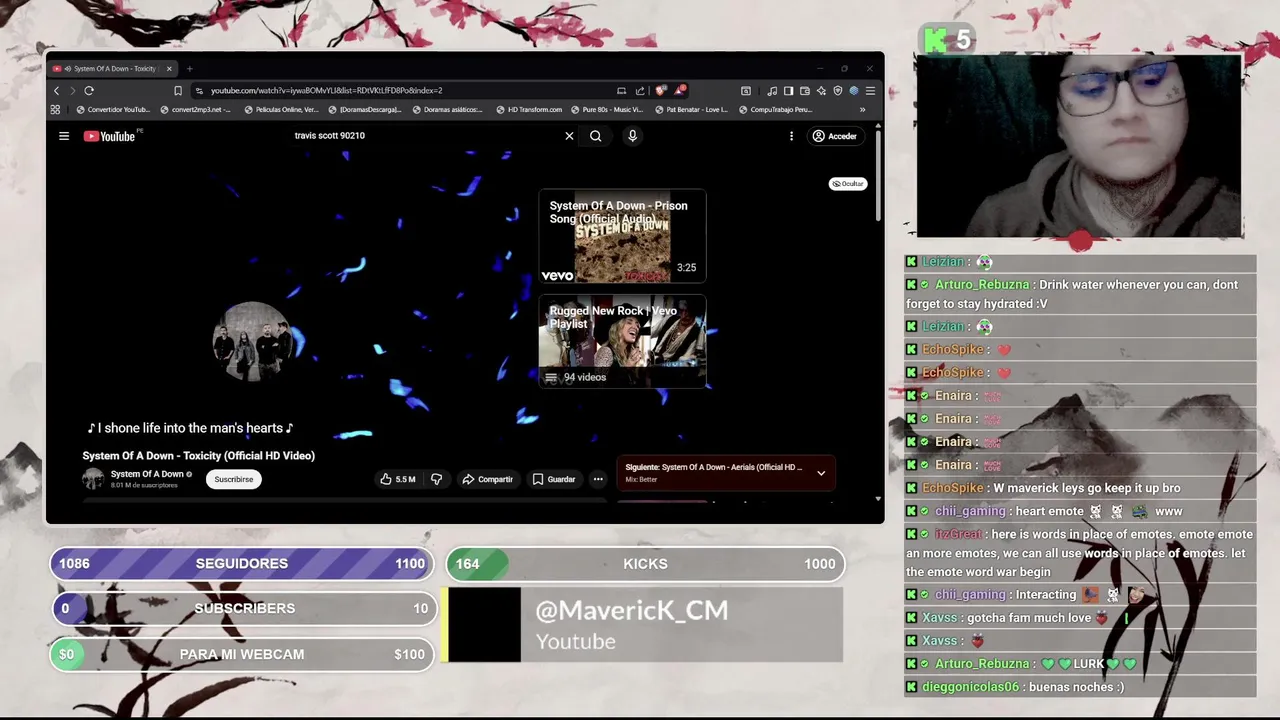Click the YouTube search magnifier button
Screen dimensions: 1280x720
coord(596,136)
